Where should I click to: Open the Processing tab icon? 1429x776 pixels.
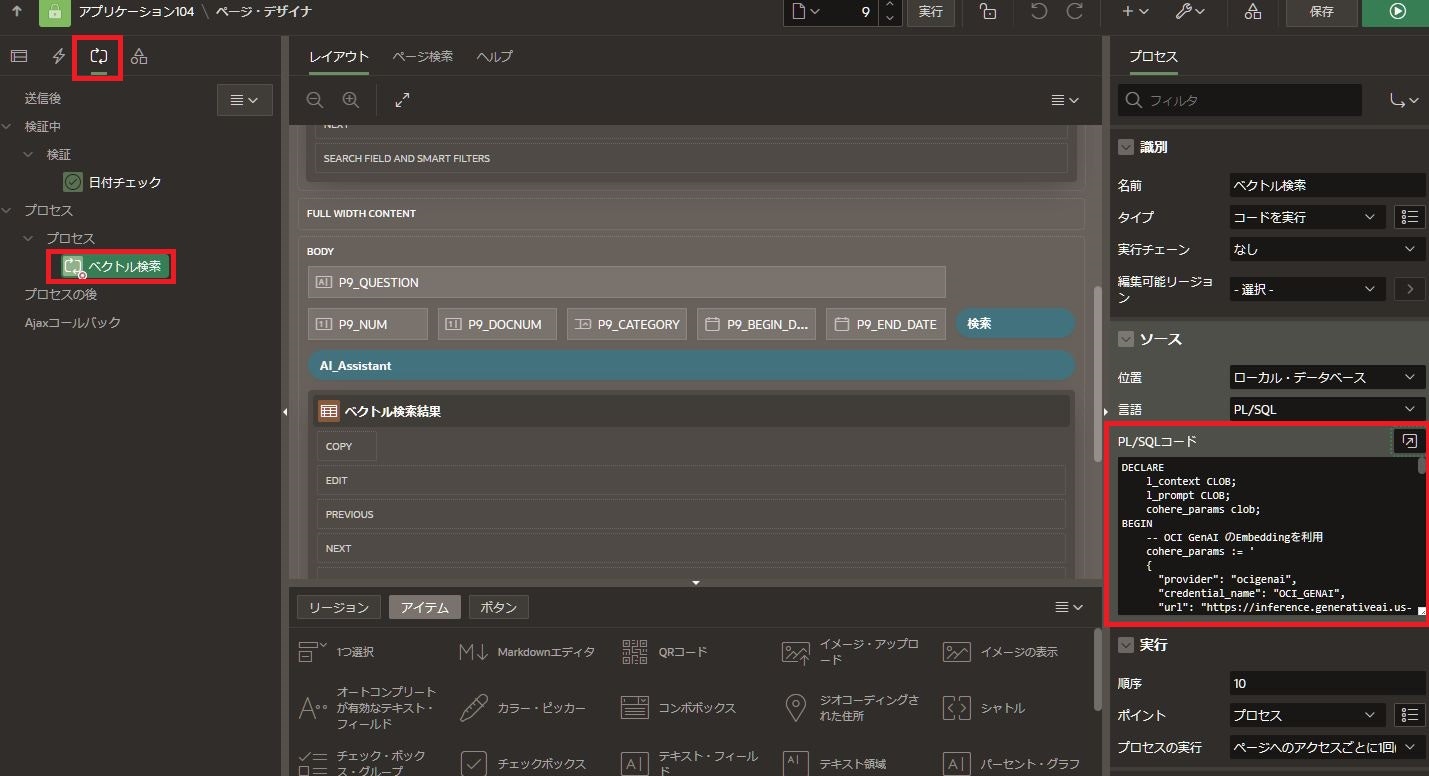98,56
